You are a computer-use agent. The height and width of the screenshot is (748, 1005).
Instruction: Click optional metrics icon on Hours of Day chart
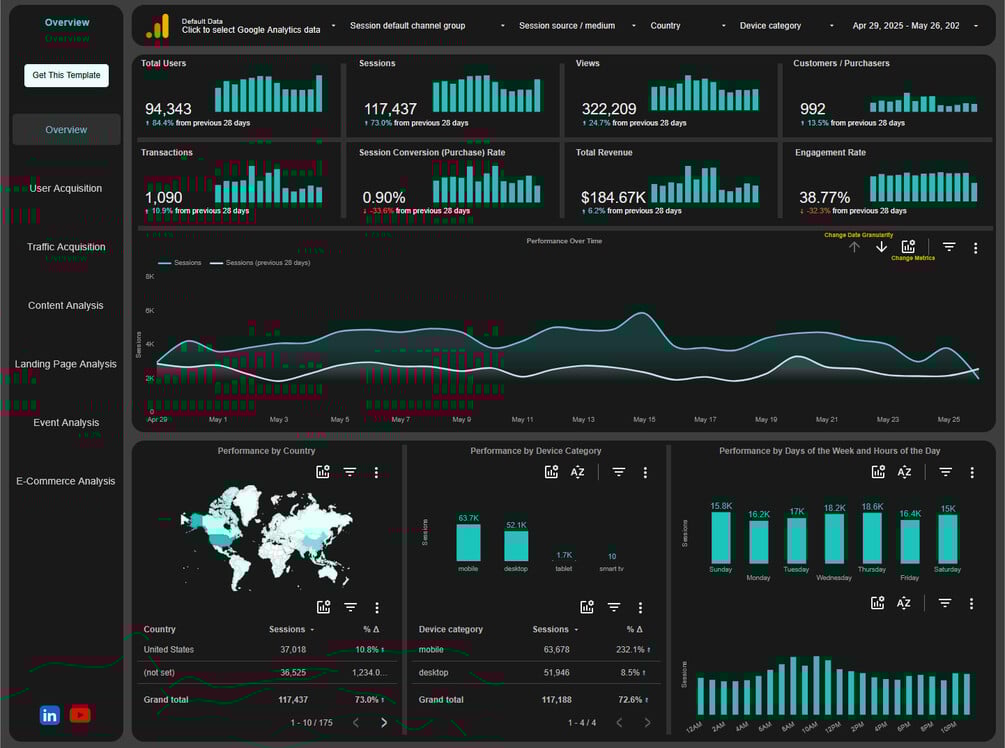click(x=877, y=603)
